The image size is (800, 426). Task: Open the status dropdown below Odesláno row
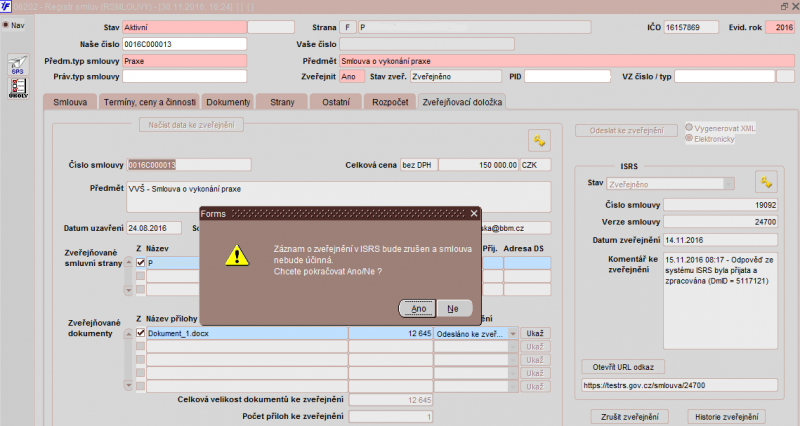513,347
